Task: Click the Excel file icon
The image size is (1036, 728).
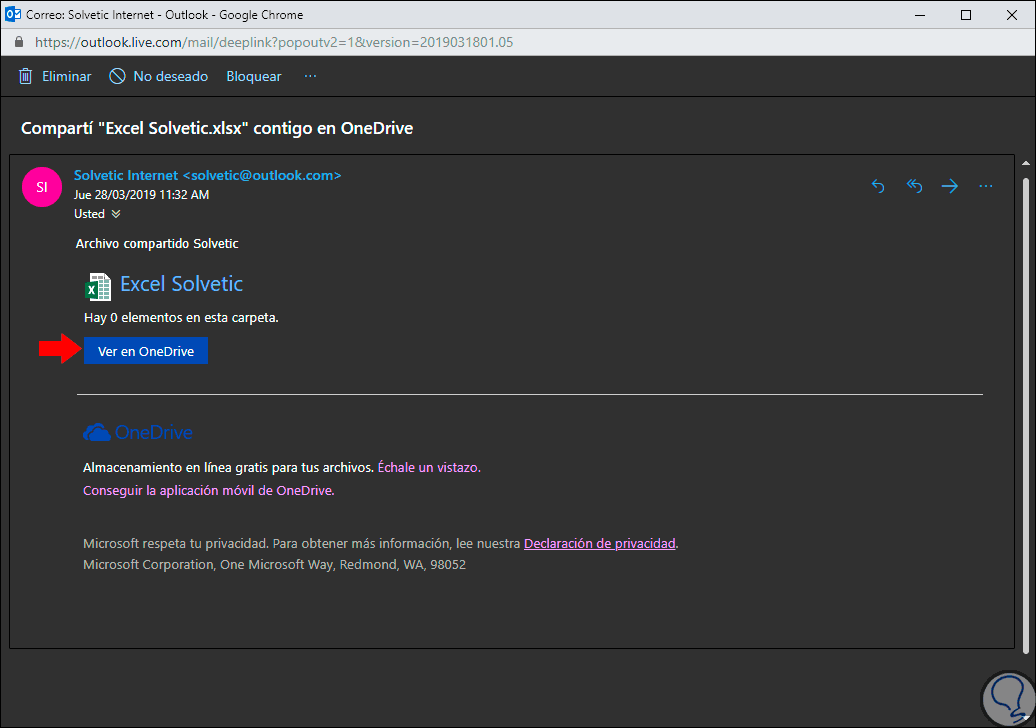Action: coord(97,286)
